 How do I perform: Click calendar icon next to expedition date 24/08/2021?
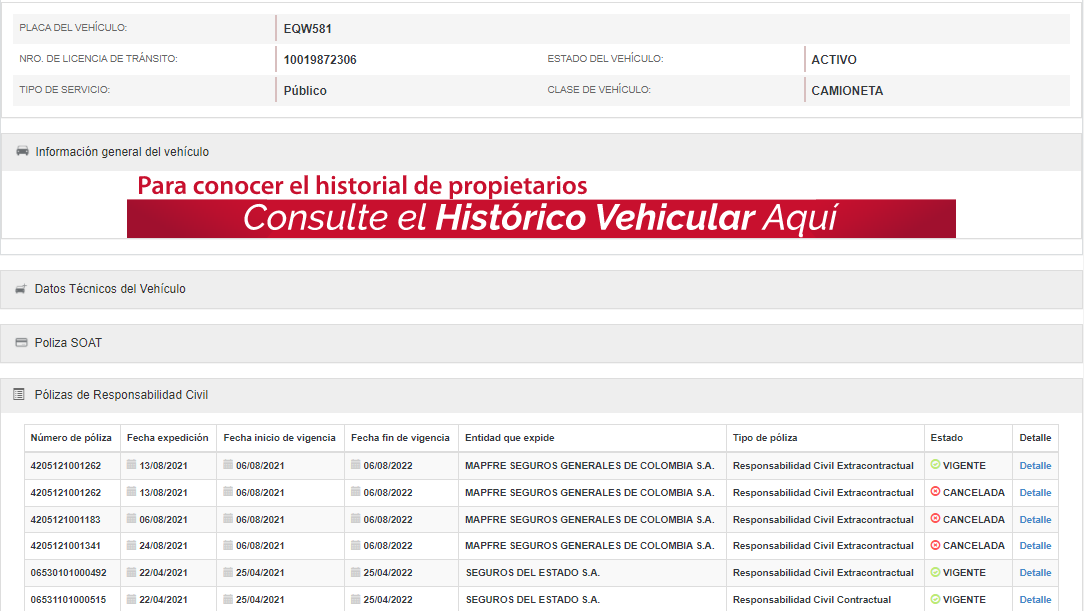[x=131, y=545]
